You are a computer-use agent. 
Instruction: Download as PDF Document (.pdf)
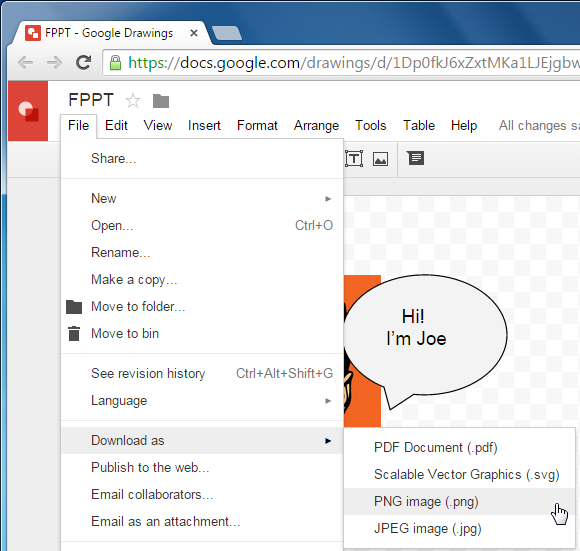click(459, 447)
